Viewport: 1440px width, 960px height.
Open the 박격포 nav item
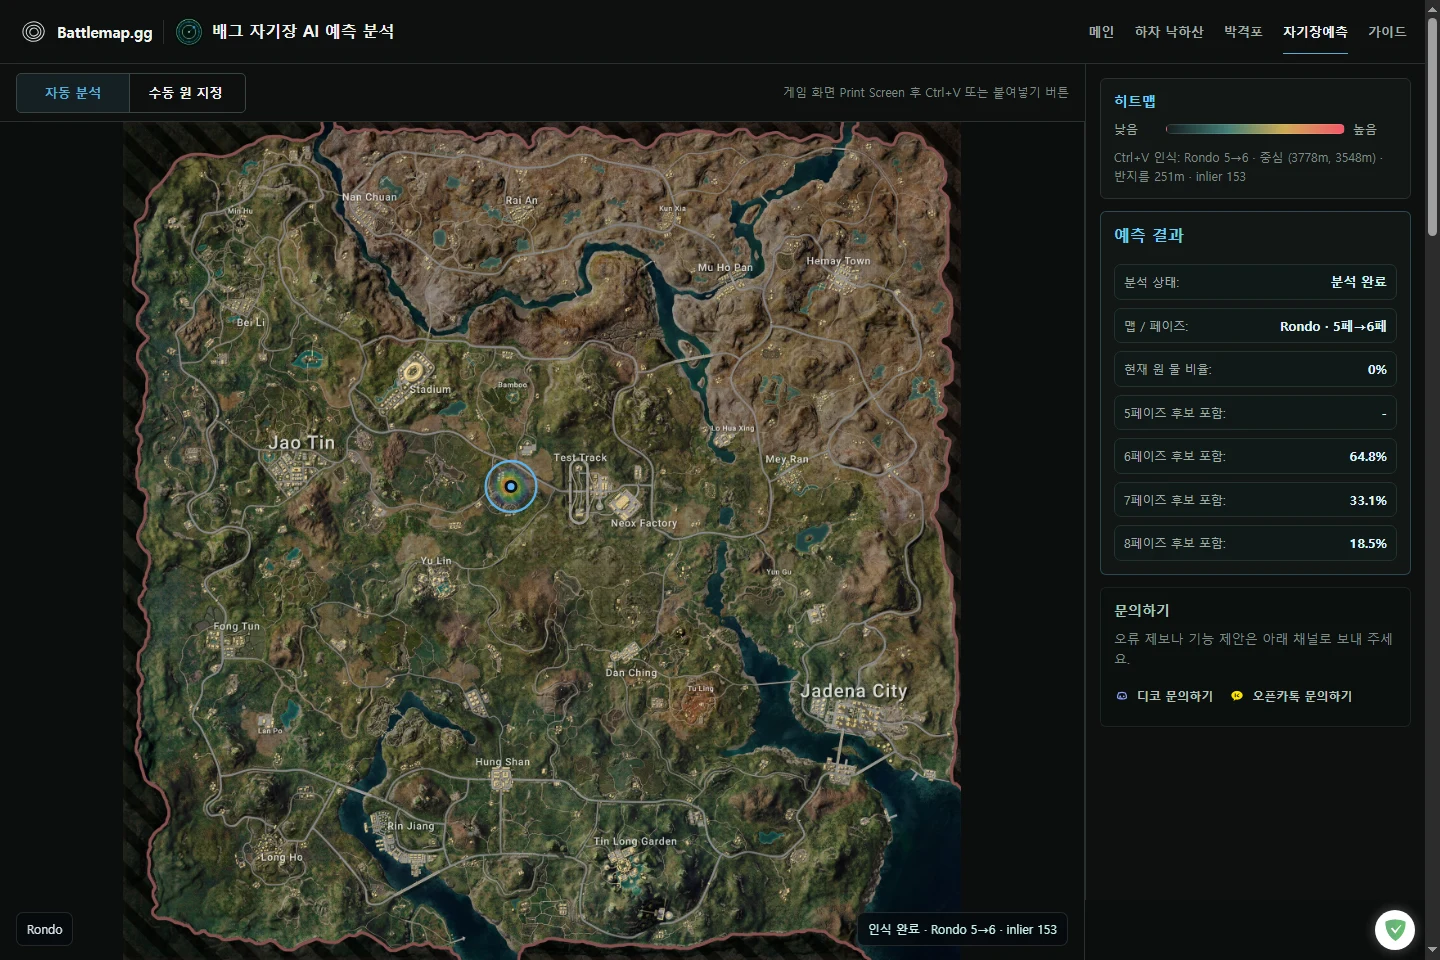pos(1243,32)
